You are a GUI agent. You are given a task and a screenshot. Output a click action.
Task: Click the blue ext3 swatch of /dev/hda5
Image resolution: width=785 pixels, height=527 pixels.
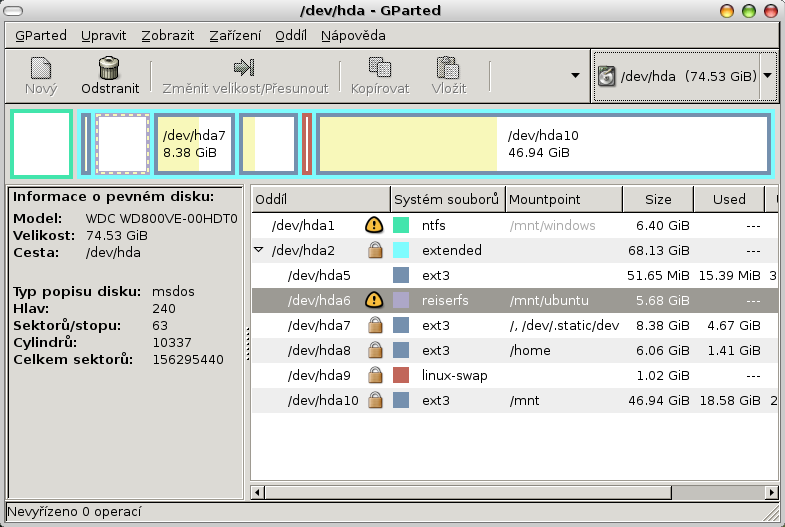tap(401, 275)
